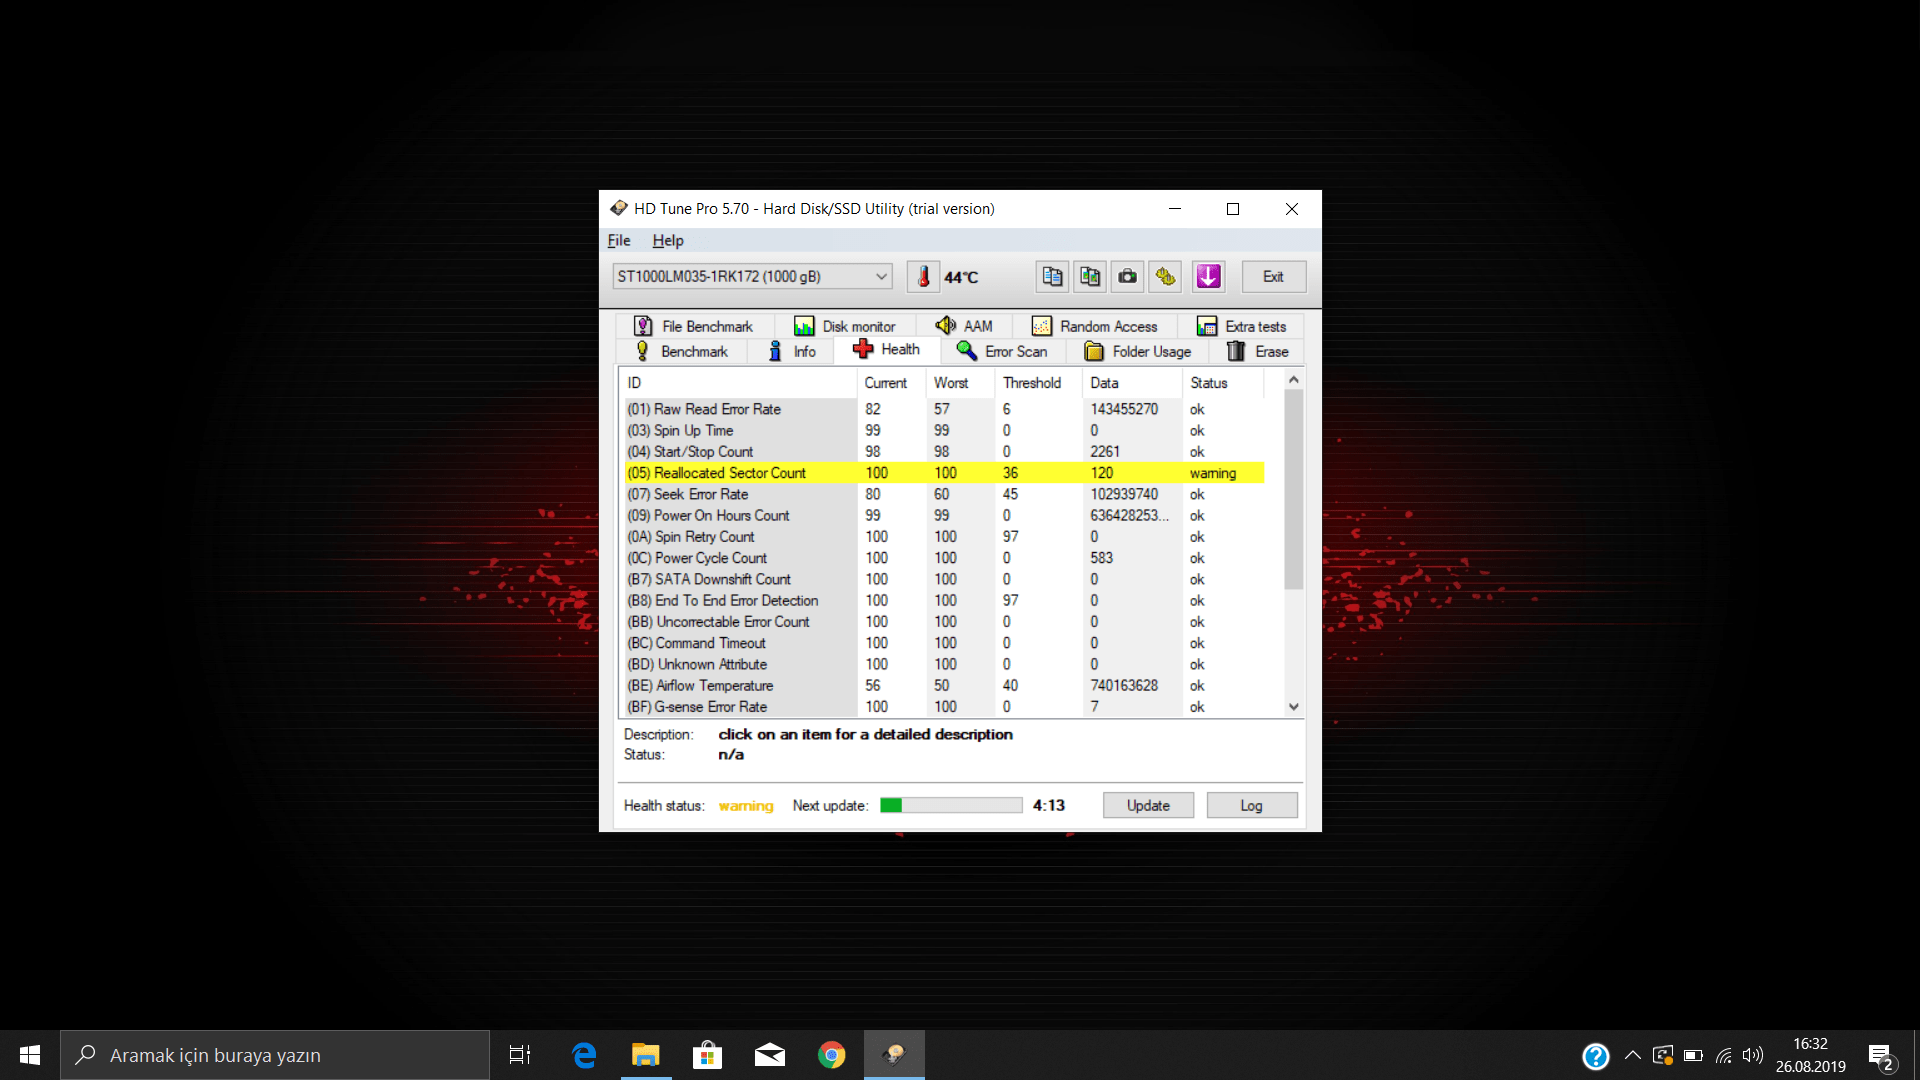Select the Erase trash bin icon
The height and width of the screenshot is (1080, 1920).
point(1236,351)
